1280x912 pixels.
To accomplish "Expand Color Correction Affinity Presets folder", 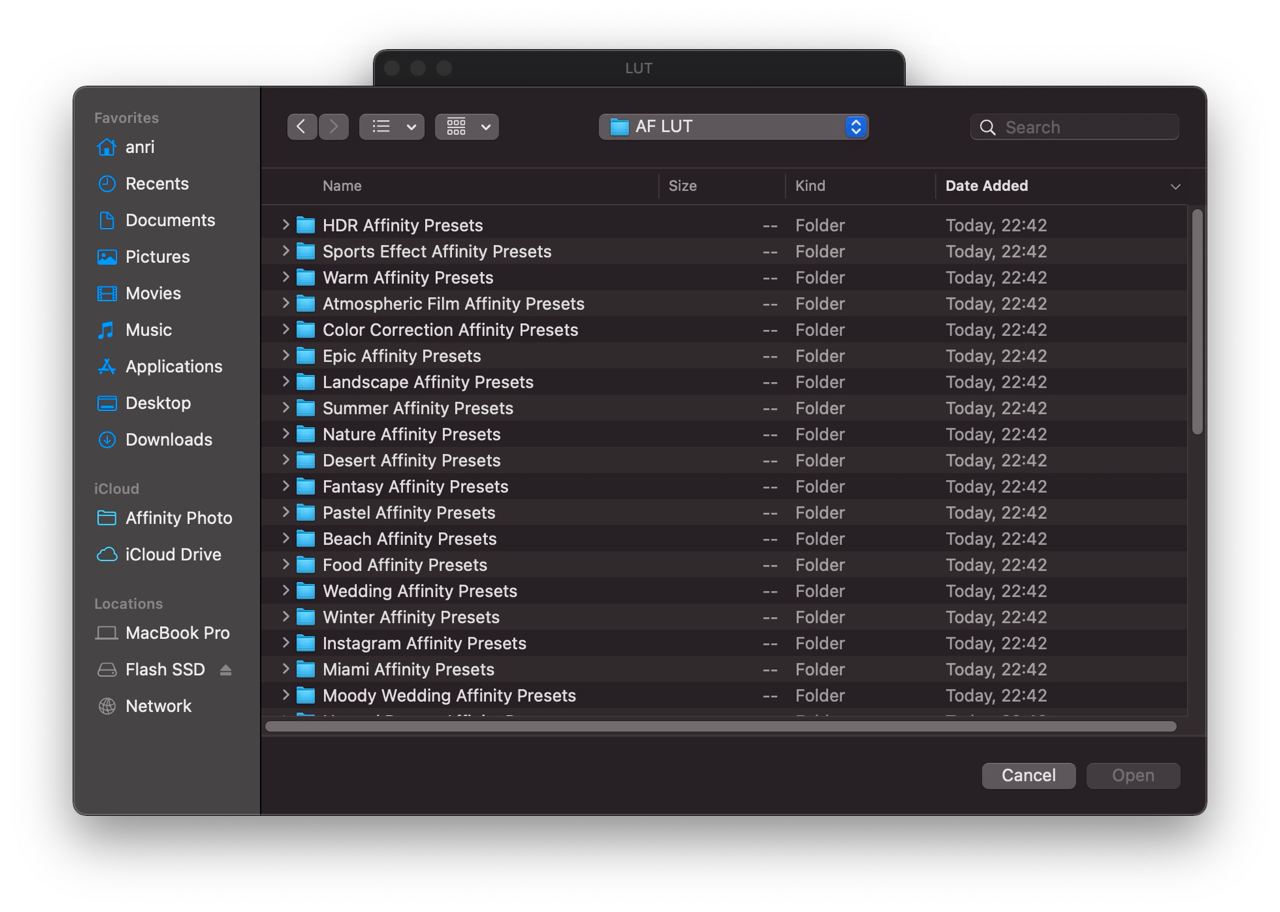I will (286, 329).
